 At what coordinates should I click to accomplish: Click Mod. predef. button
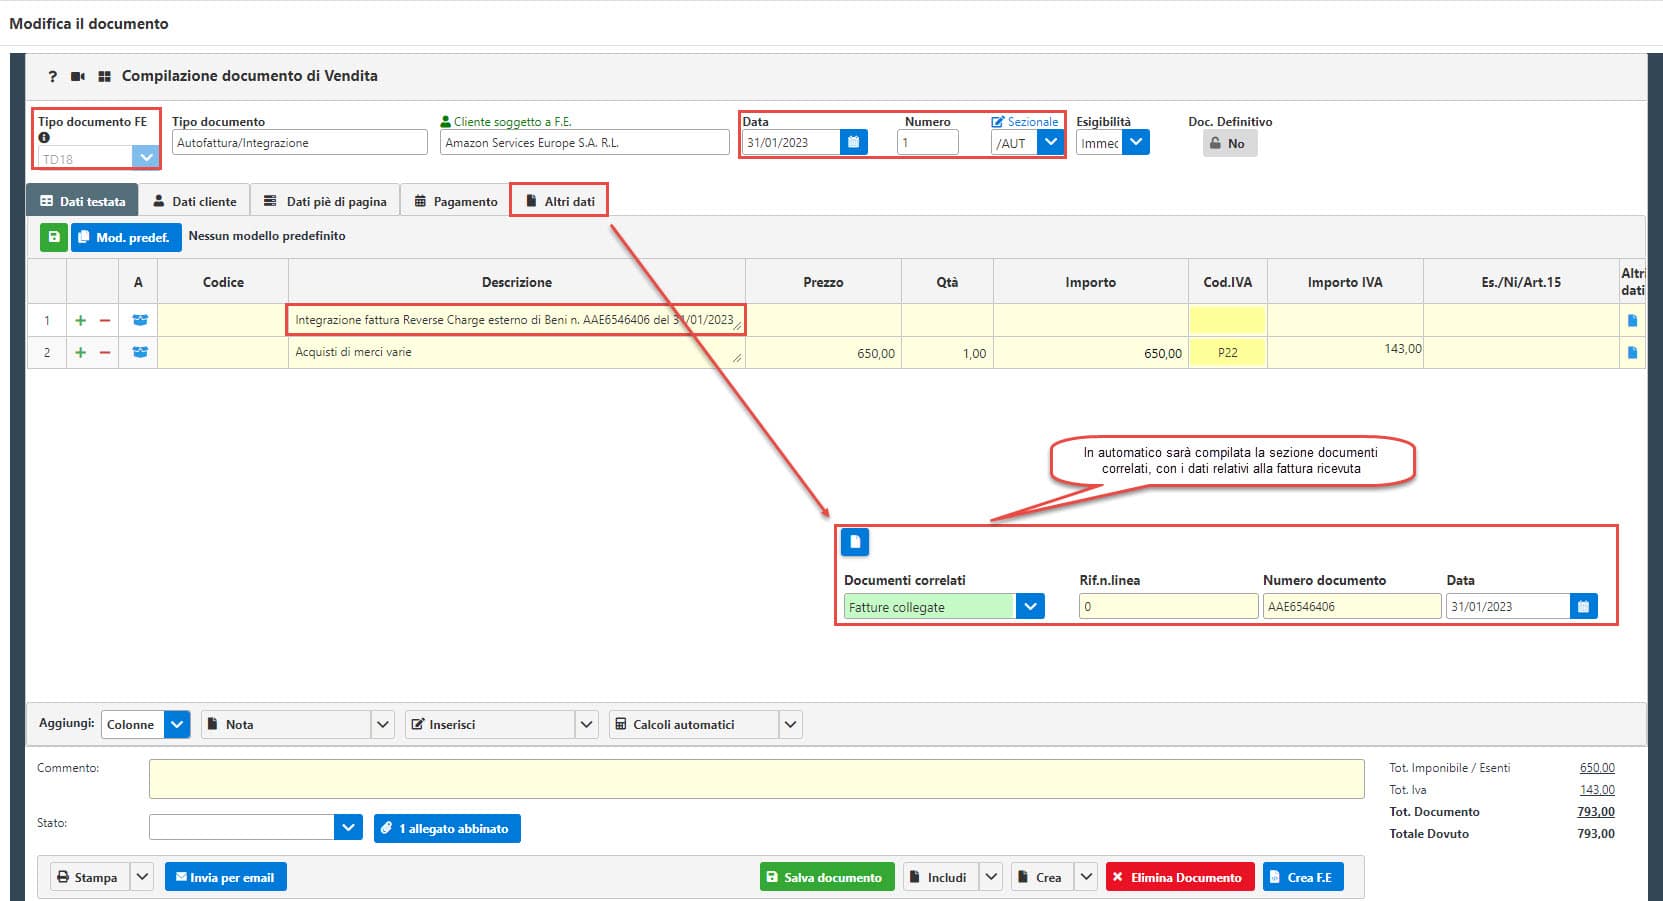tap(126, 237)
